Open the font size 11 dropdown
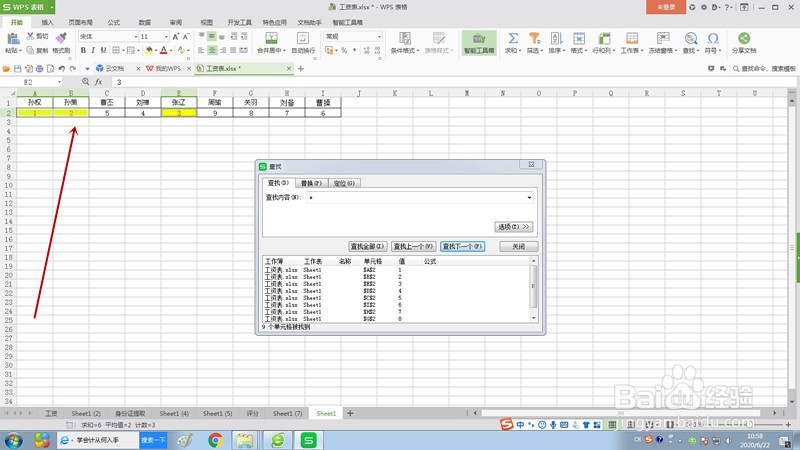Viewport: 800px width, 450px height. pos(166,37)
